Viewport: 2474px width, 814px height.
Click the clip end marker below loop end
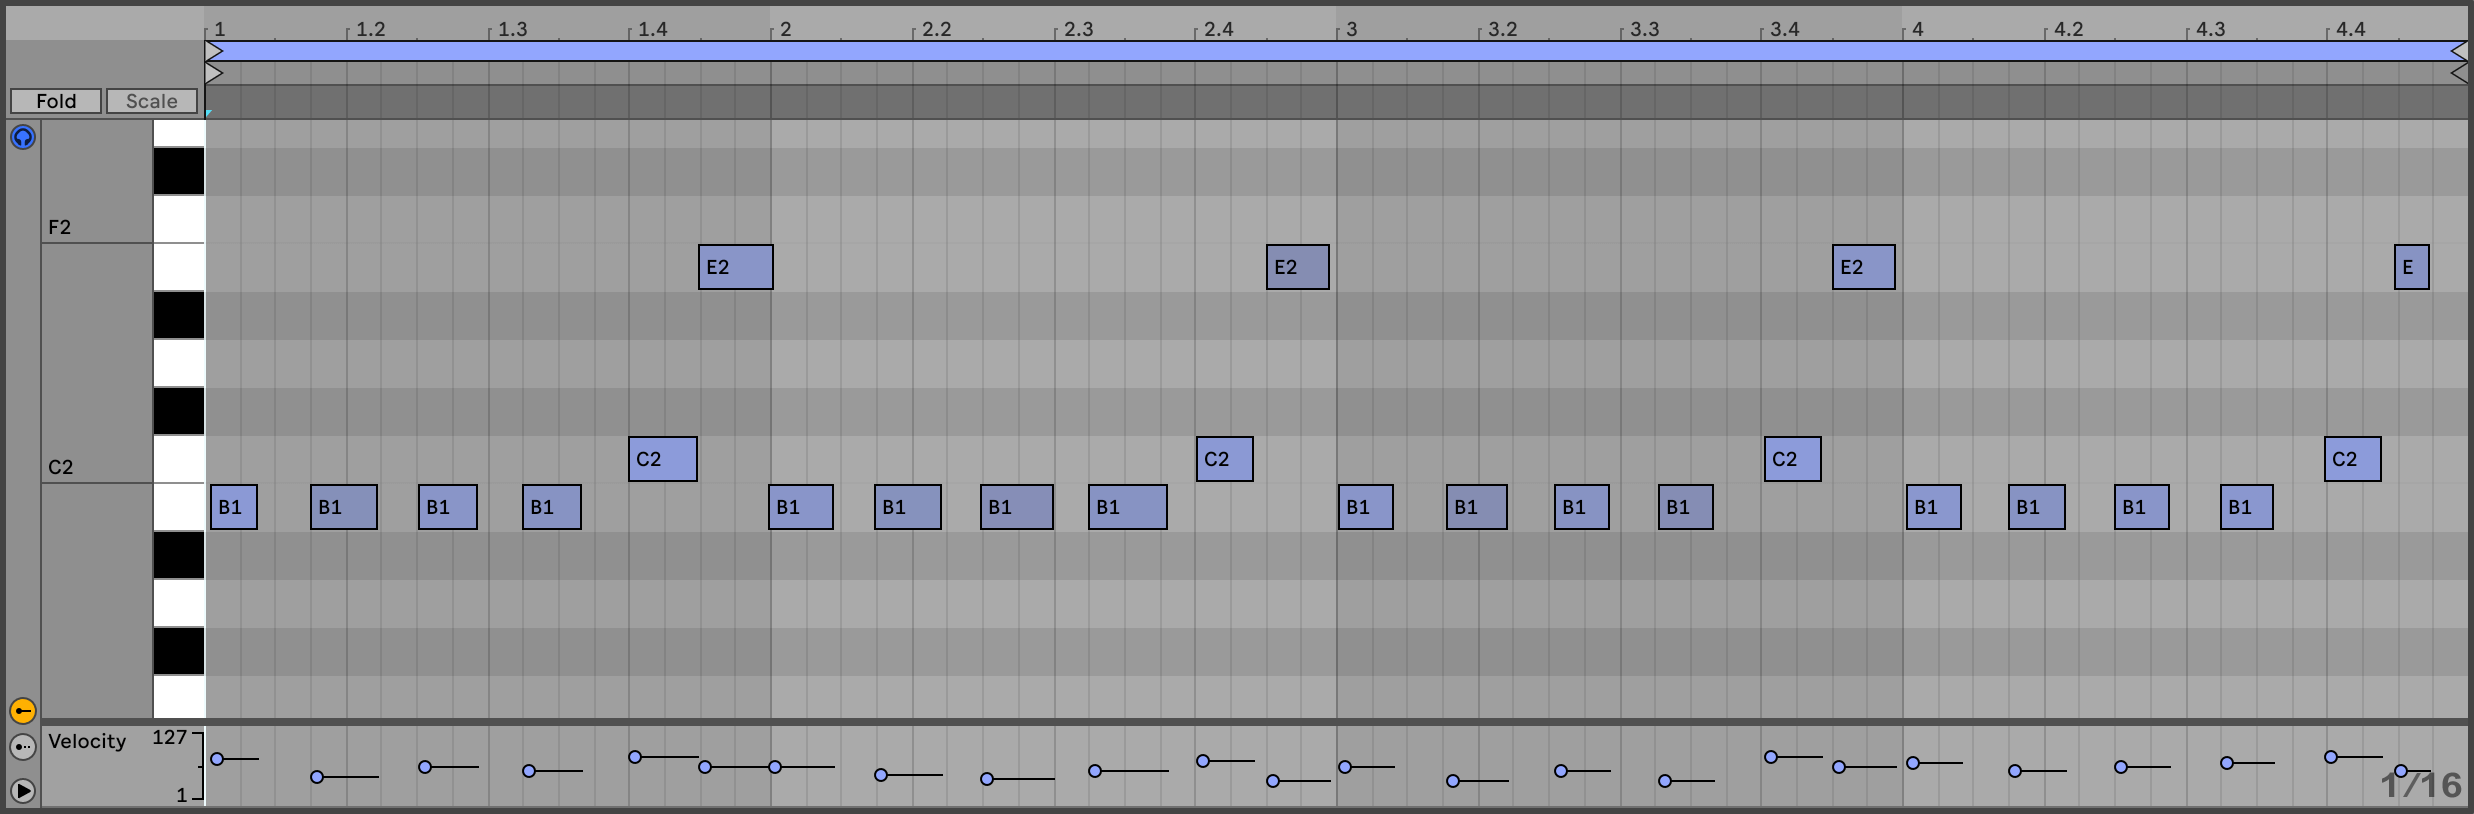[x=2459, y=73]
